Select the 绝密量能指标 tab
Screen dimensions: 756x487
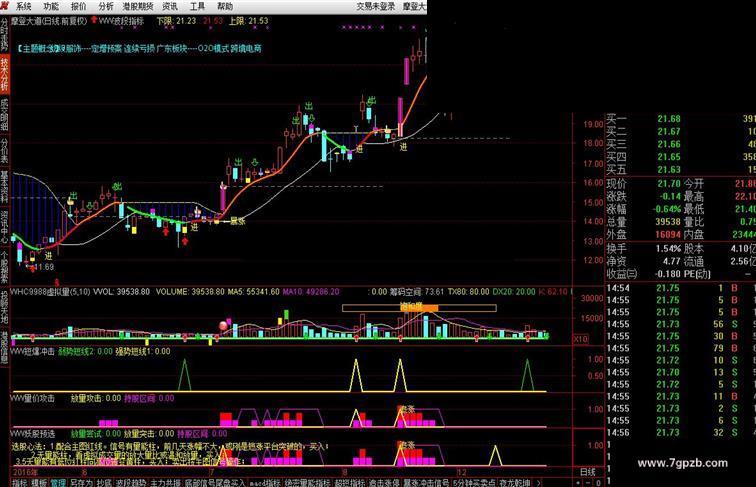coord(307,482)
